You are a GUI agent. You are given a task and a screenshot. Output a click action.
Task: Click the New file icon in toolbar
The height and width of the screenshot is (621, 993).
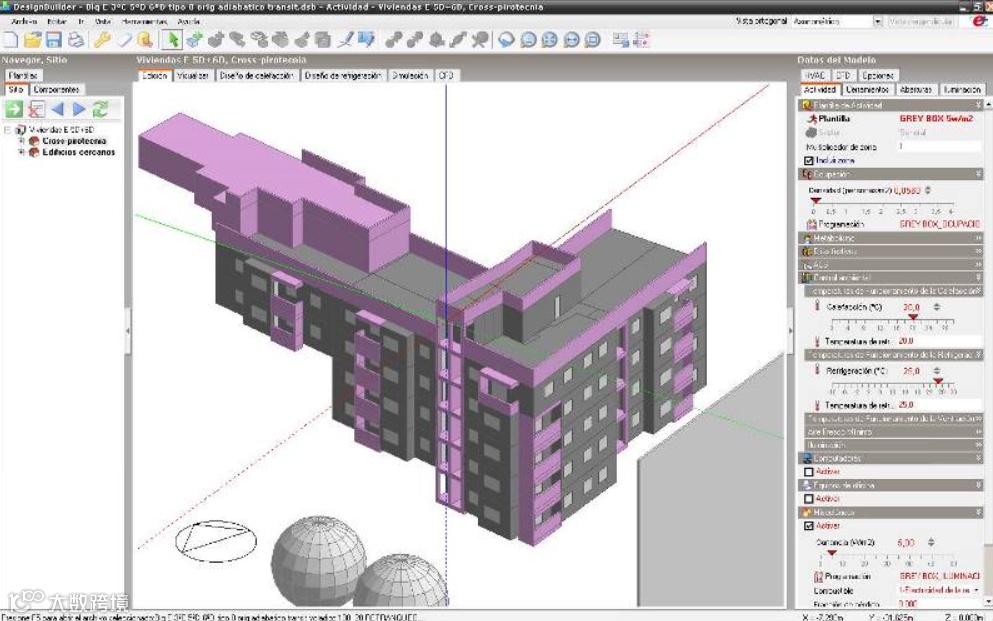point(11,40)
